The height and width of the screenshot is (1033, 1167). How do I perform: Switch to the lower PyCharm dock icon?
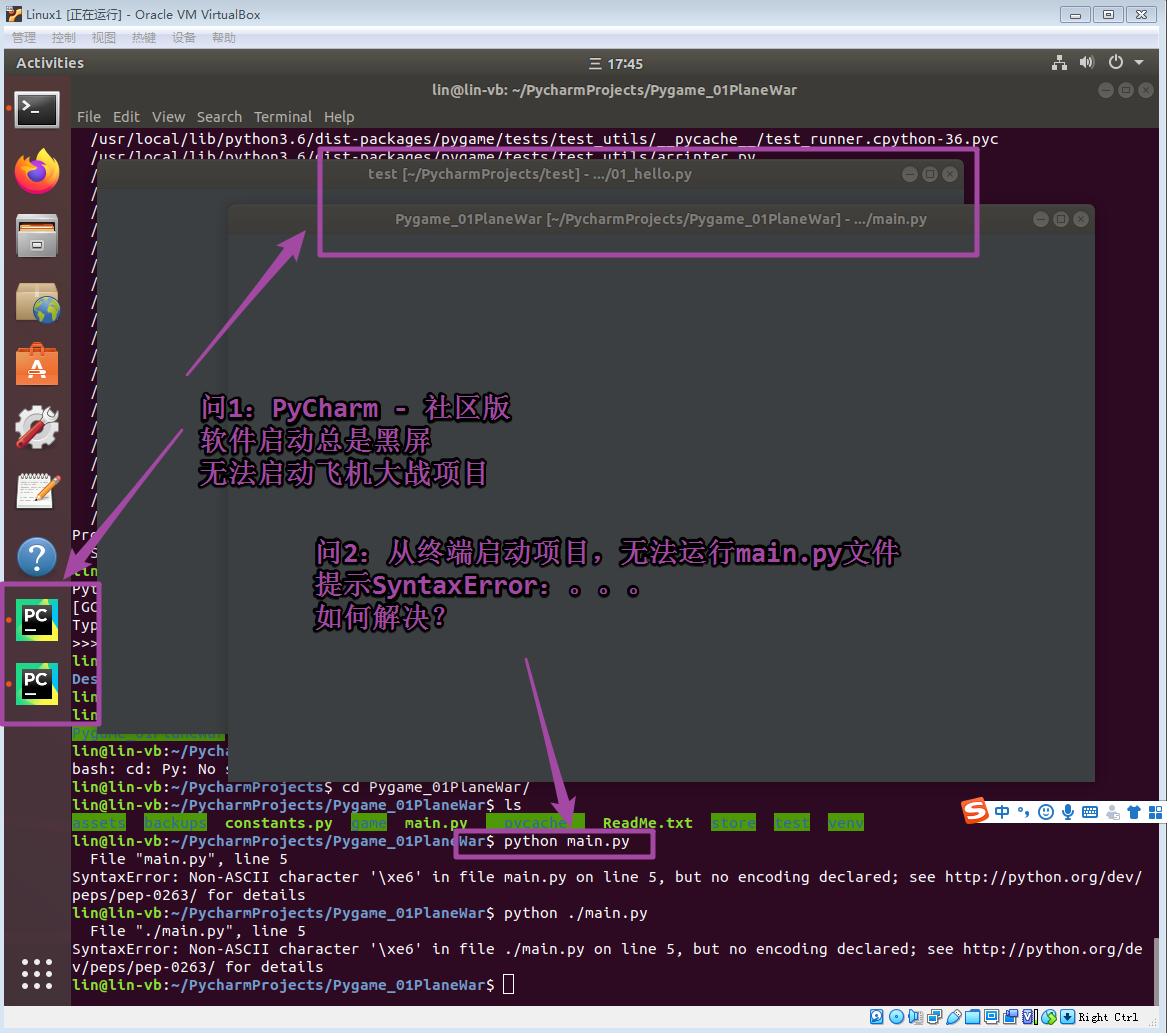point(36,683)
